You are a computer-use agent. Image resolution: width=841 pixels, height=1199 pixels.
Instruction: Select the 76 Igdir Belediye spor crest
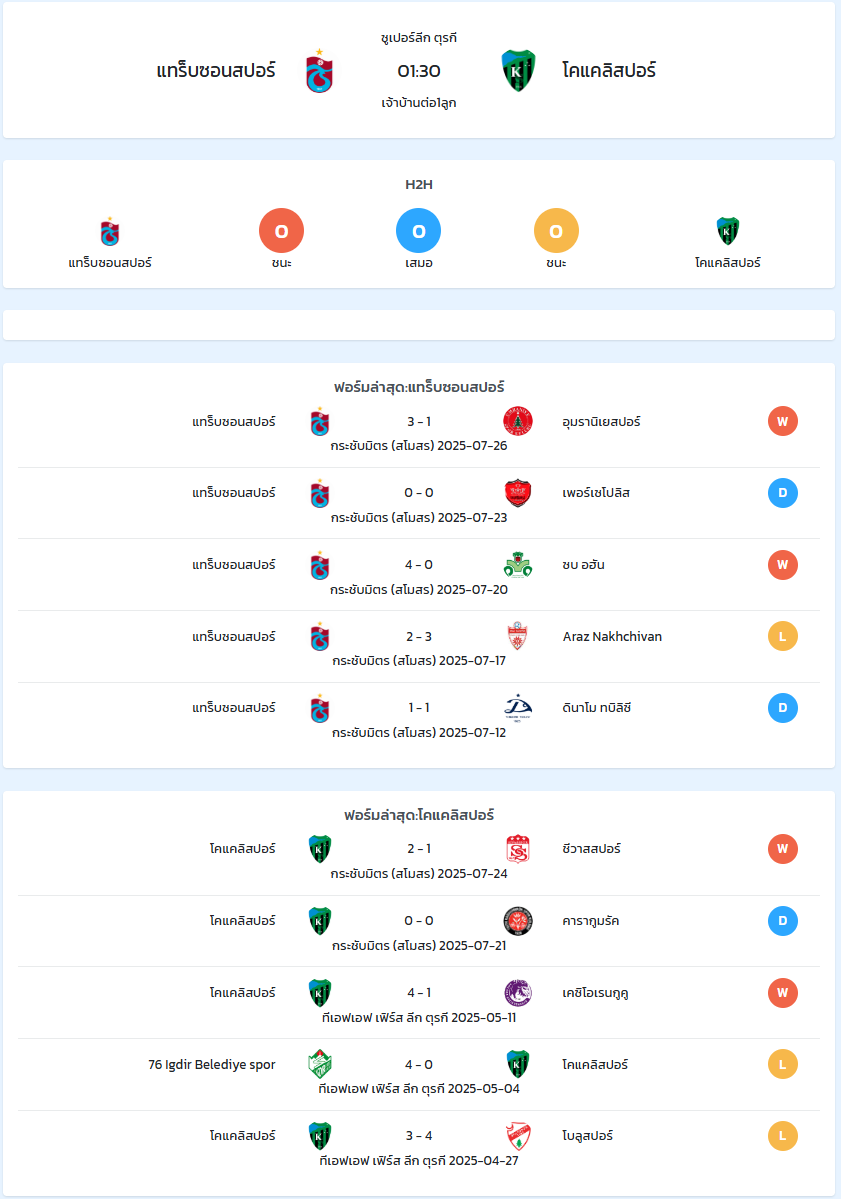pyautogui.click(x=320, y=1064)
